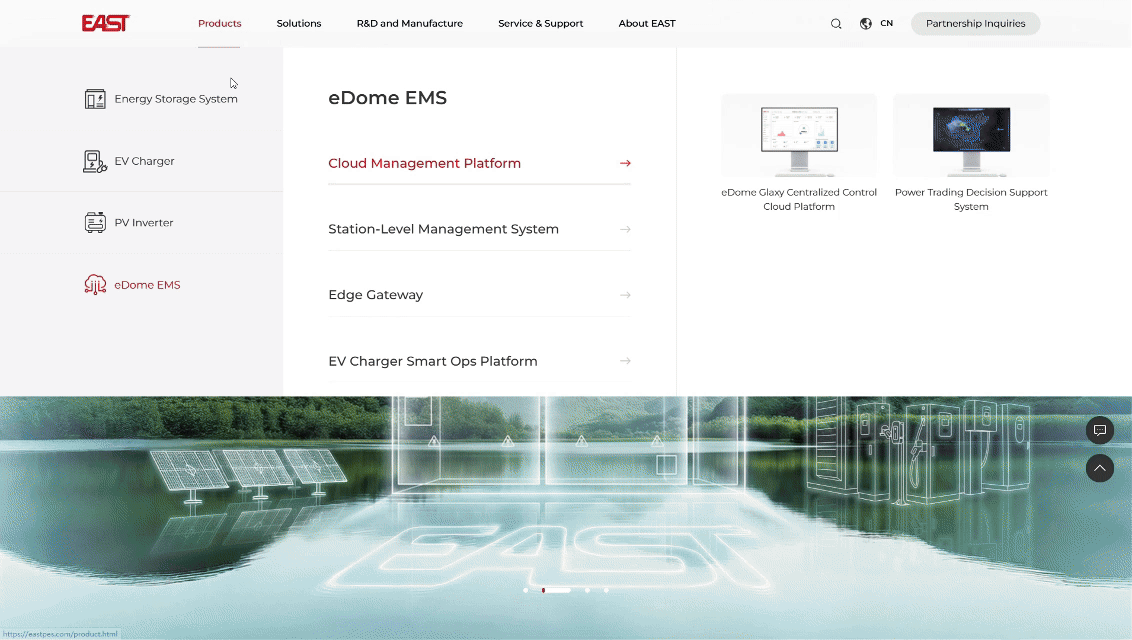Viewport: 1132px width, 640px height.
Task: Click the EV Charger icon
Action: [95, 161]
